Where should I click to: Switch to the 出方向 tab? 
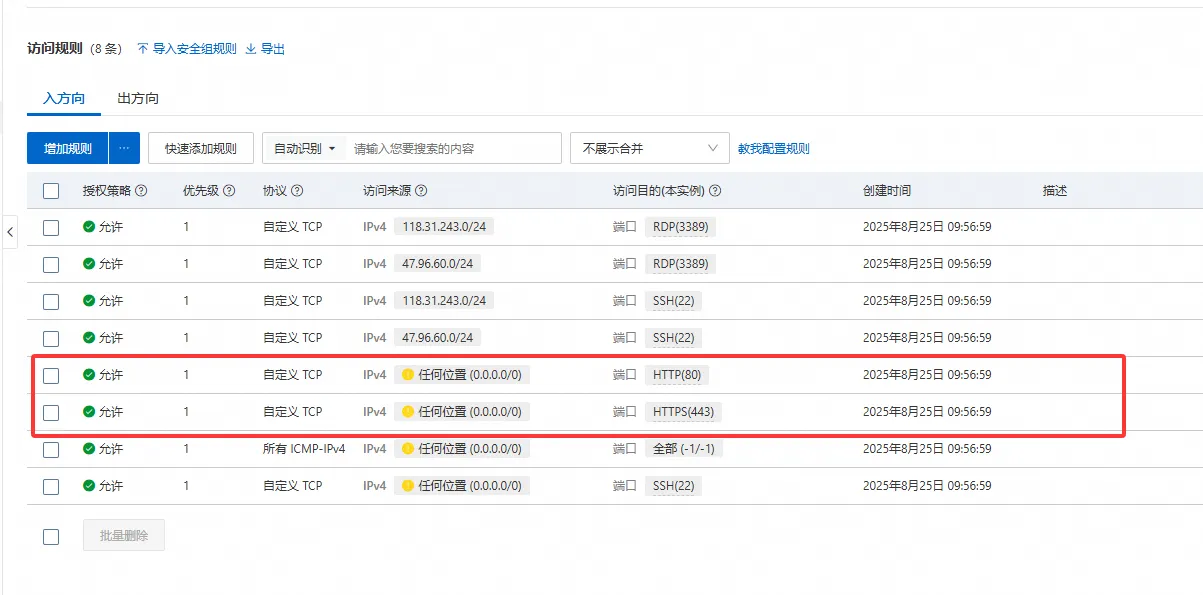[138, 98]
